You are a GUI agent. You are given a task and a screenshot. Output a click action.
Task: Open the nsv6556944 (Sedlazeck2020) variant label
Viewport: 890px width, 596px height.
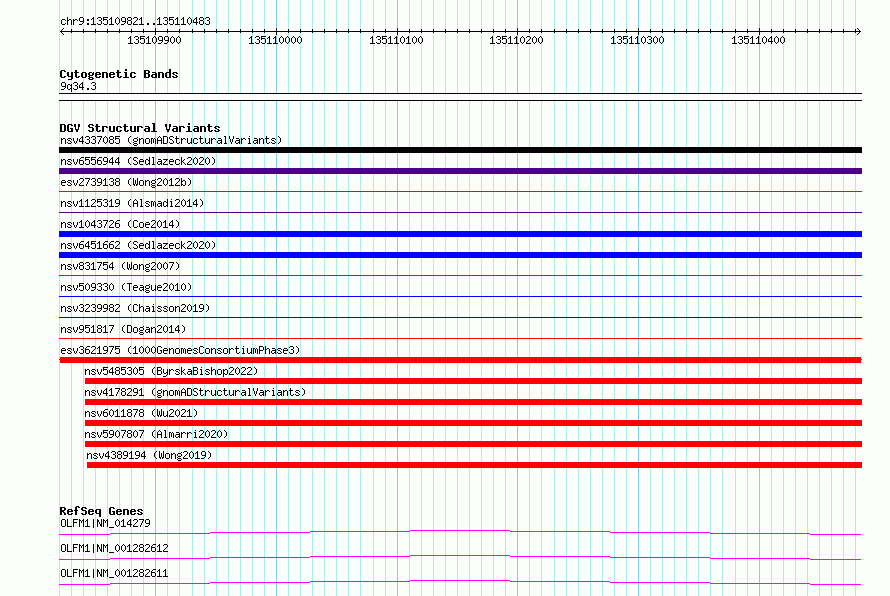click(138, 161)
